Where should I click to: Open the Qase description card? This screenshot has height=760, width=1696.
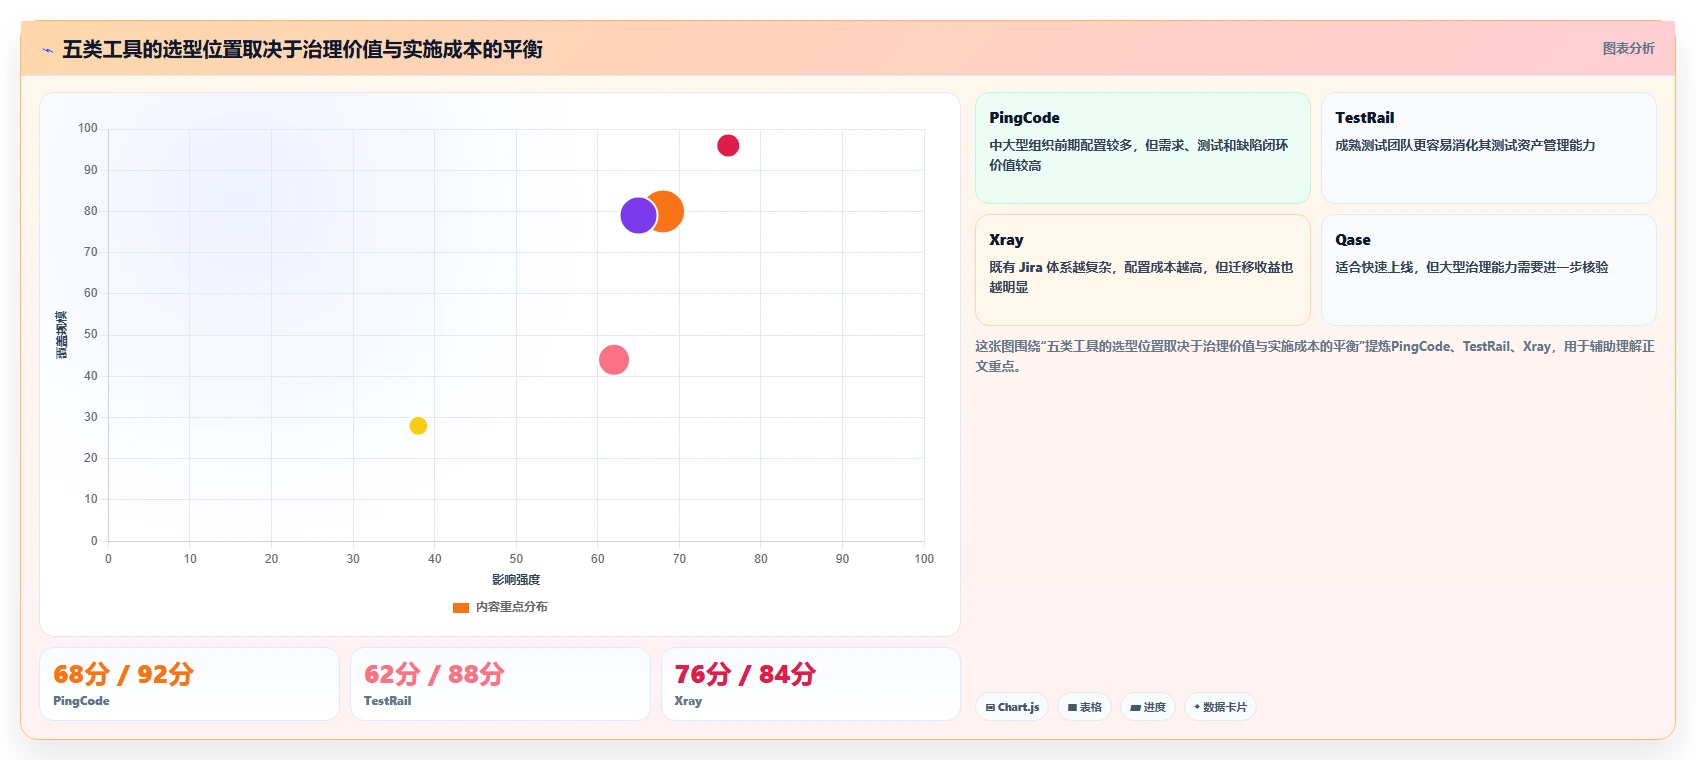(1489, 270)
